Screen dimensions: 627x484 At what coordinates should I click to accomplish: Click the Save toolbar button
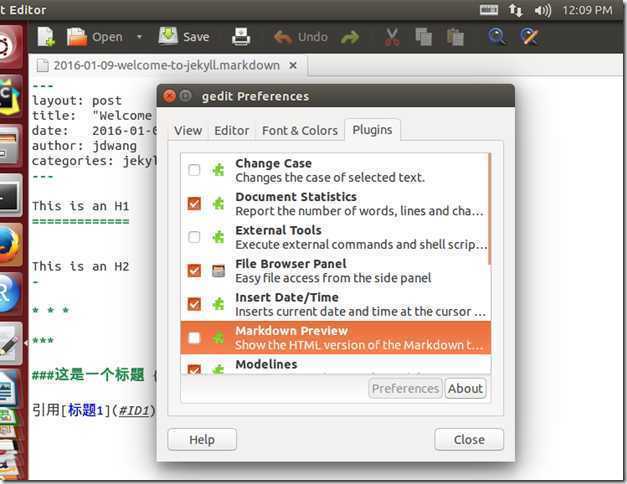coord(184,36)
